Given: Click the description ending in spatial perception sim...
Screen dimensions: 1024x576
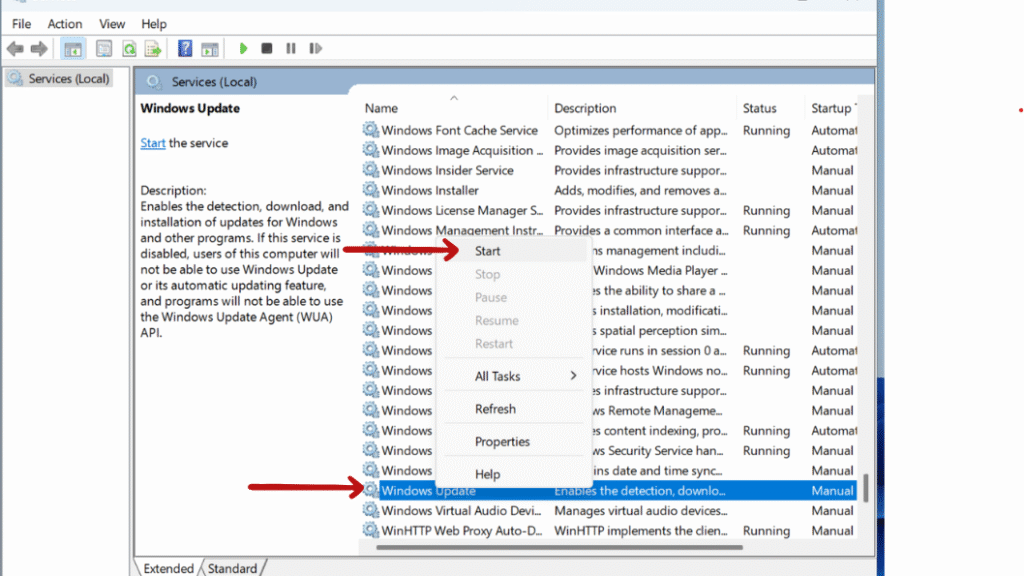Looking at the screenshot, I should pyautogui.click(x=660, y=330).
